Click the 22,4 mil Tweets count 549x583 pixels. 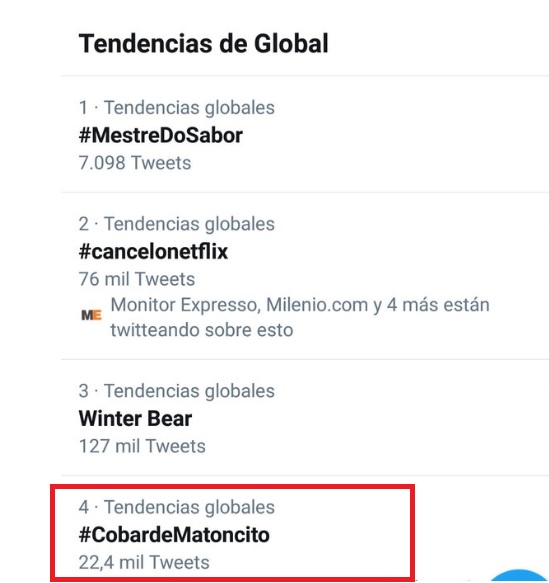[x=144, y=563]
